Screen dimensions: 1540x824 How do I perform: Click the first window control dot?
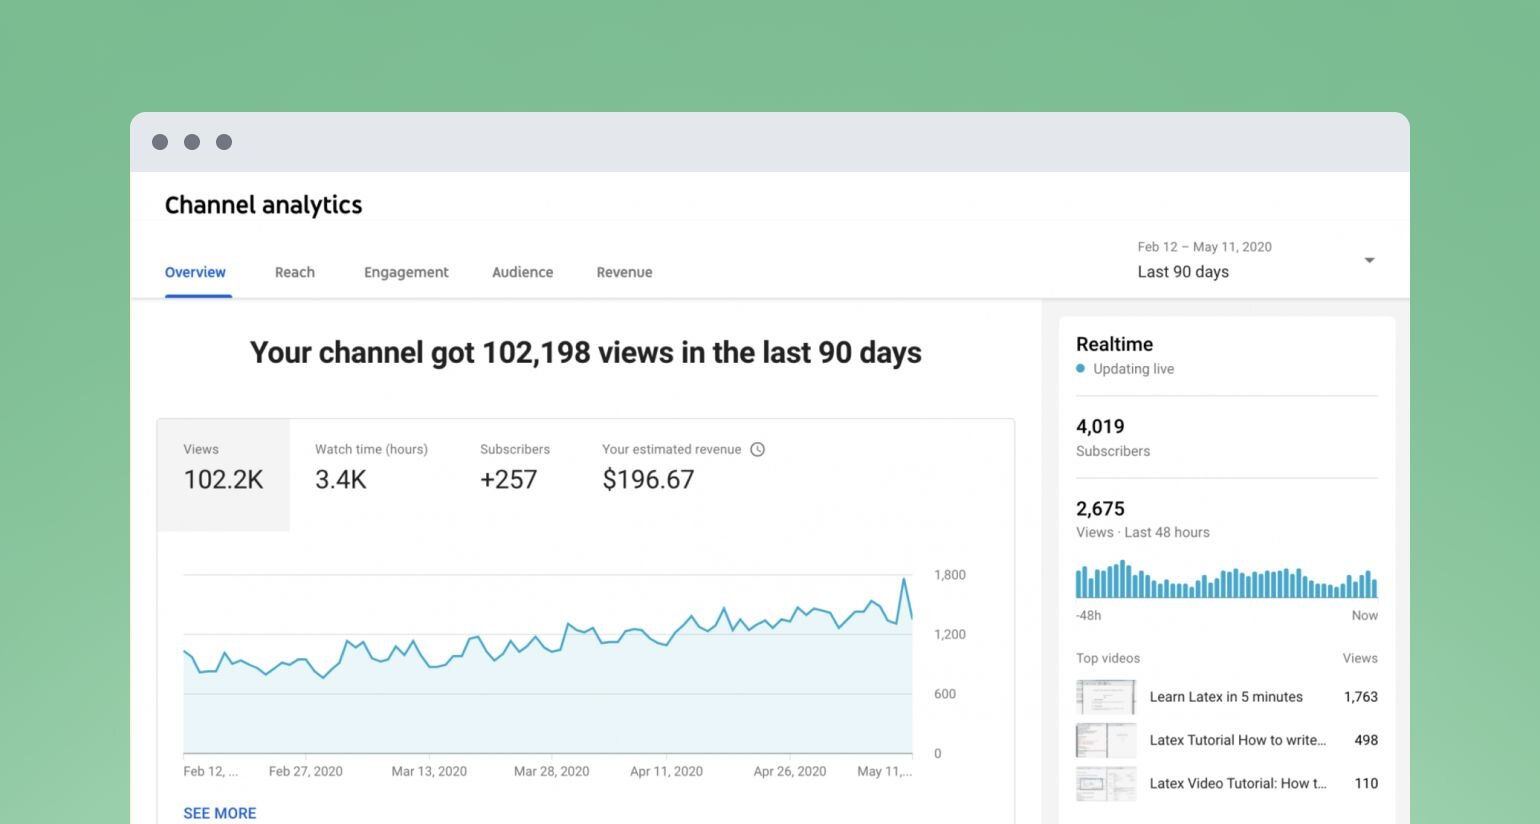tap(160, 142)
